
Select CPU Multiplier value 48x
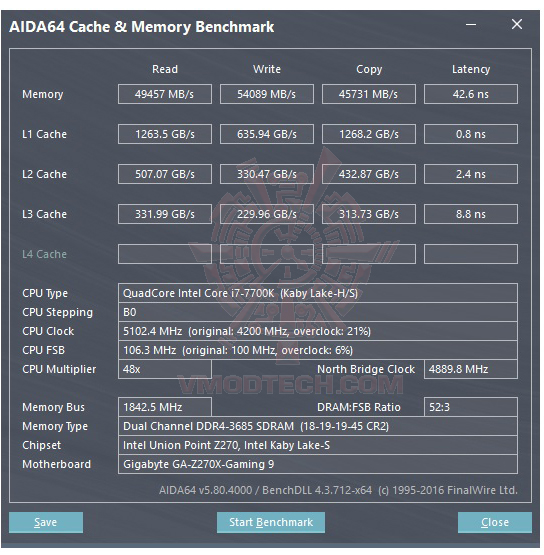(165, 370)
